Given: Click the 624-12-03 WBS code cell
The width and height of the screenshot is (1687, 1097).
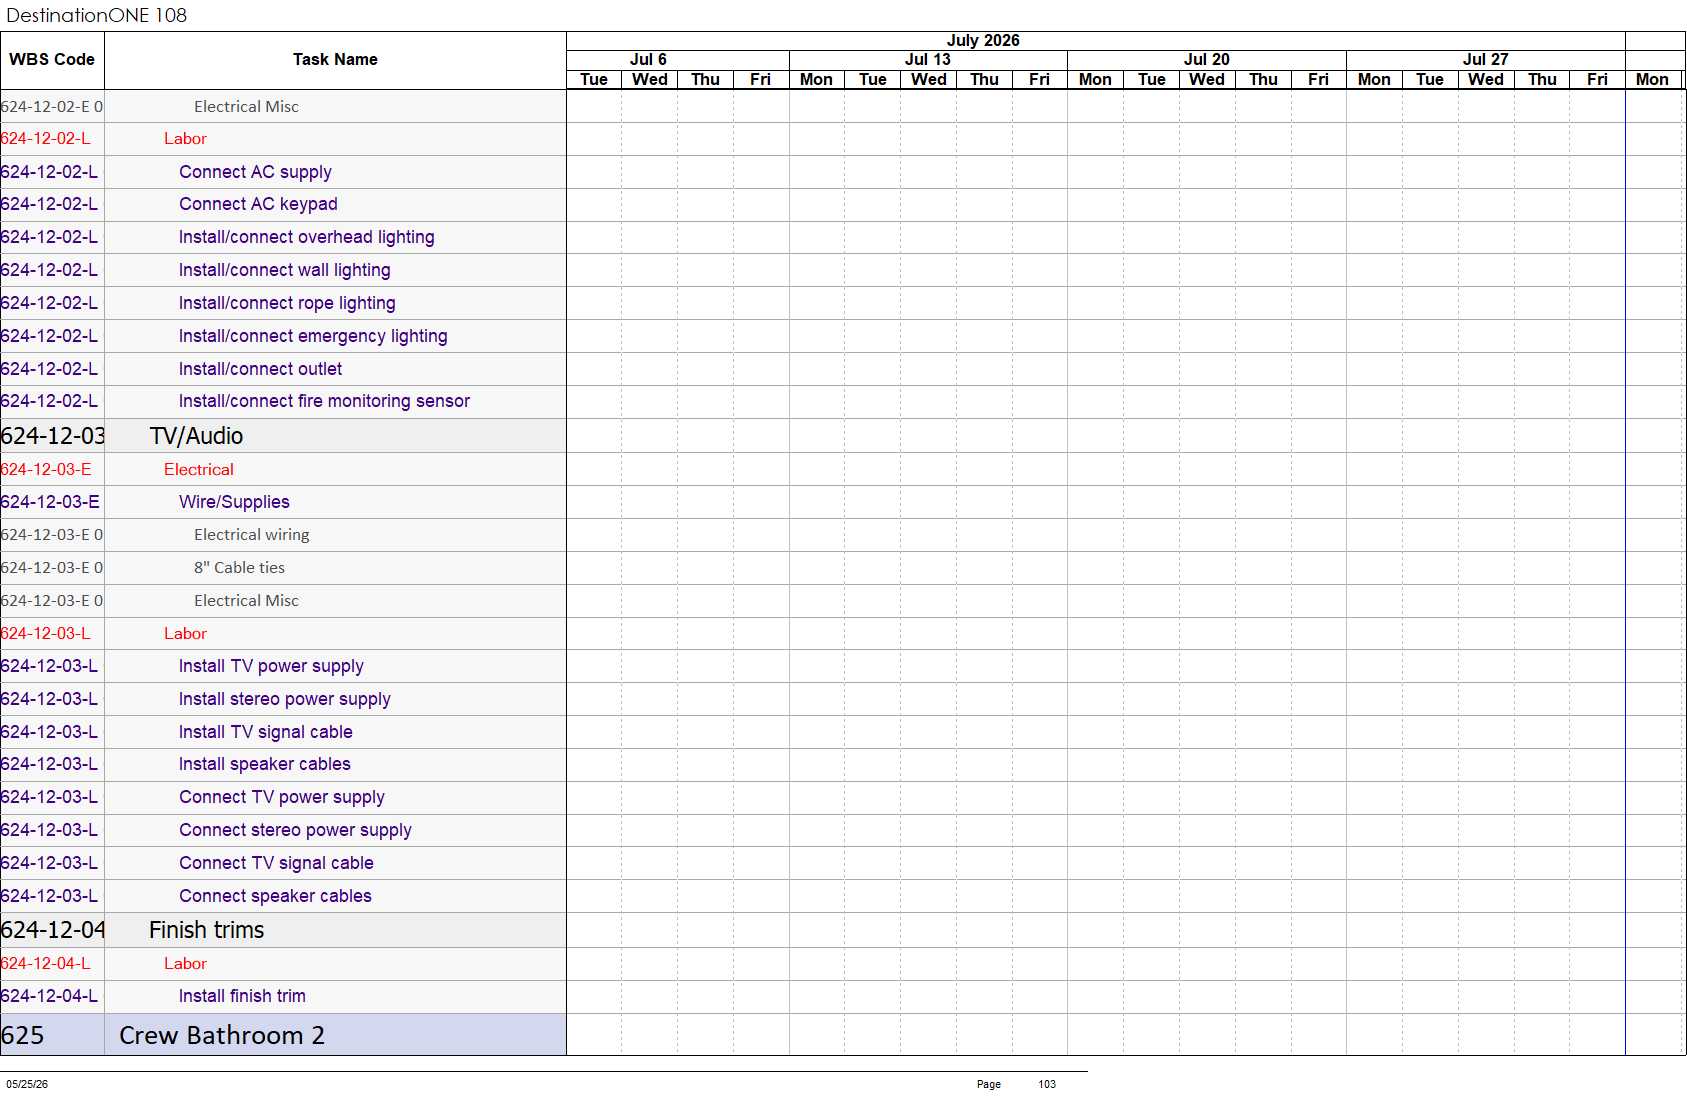Looking at the screenshot, I should coord(52,436).
